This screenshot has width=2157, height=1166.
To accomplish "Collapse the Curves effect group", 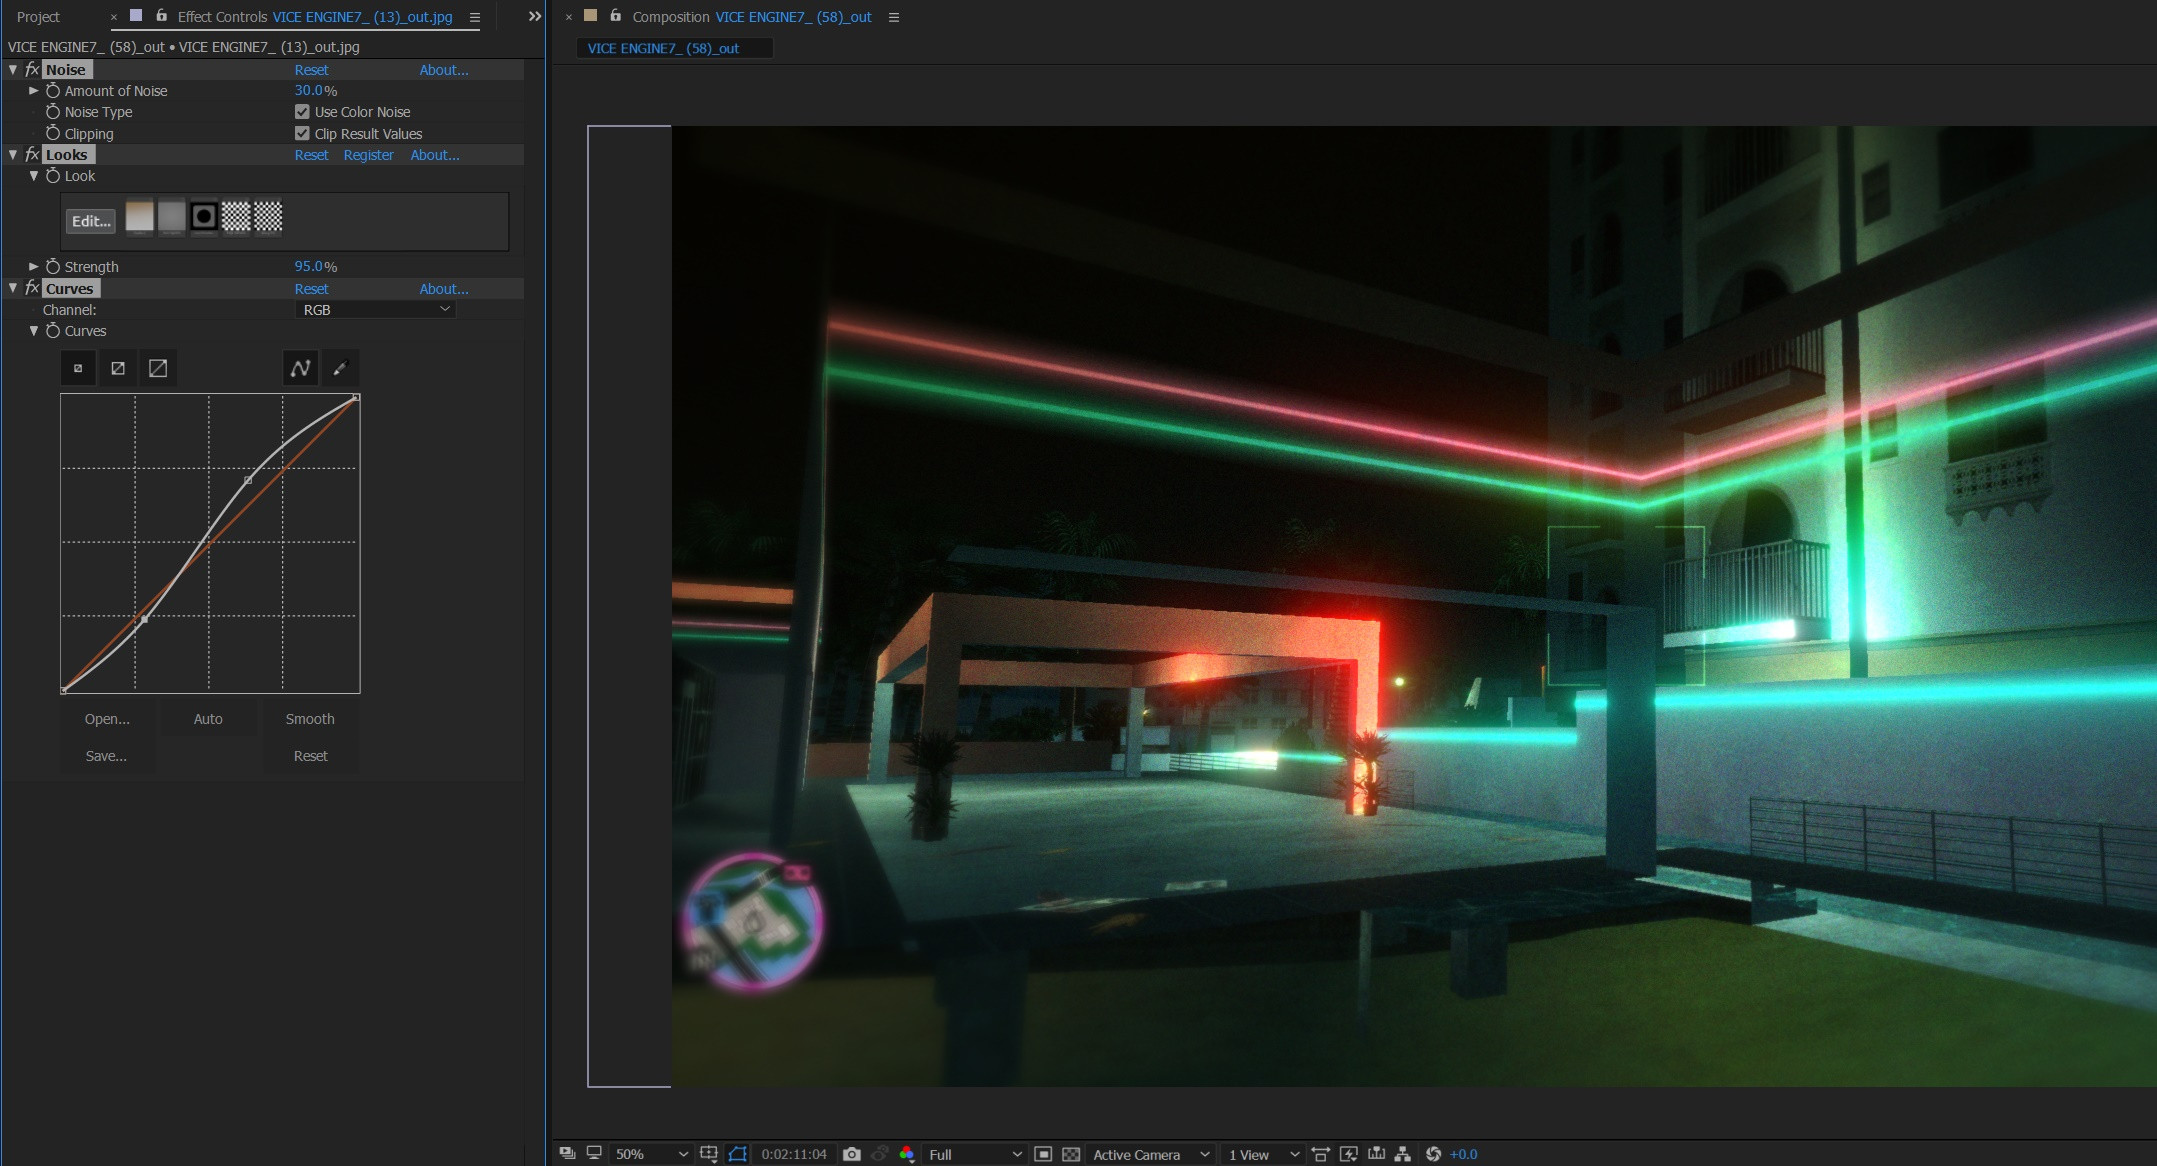I will click(x=13, y=289).
